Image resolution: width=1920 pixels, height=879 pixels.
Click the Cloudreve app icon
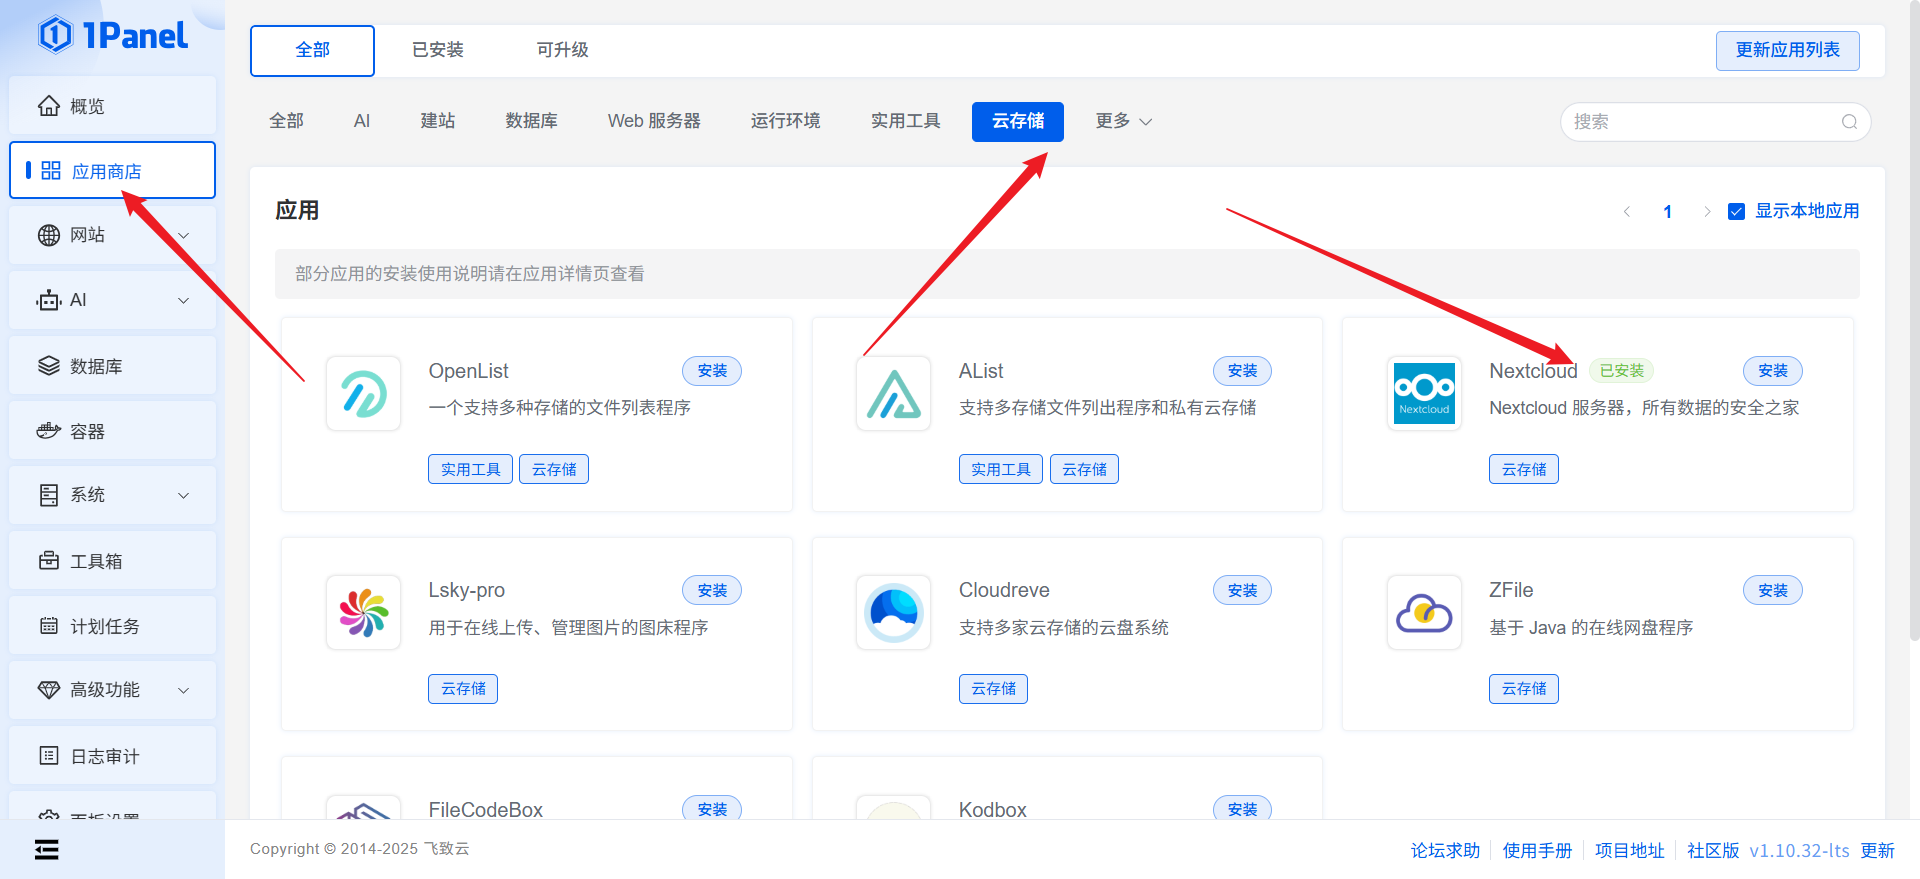pos(893,613)
